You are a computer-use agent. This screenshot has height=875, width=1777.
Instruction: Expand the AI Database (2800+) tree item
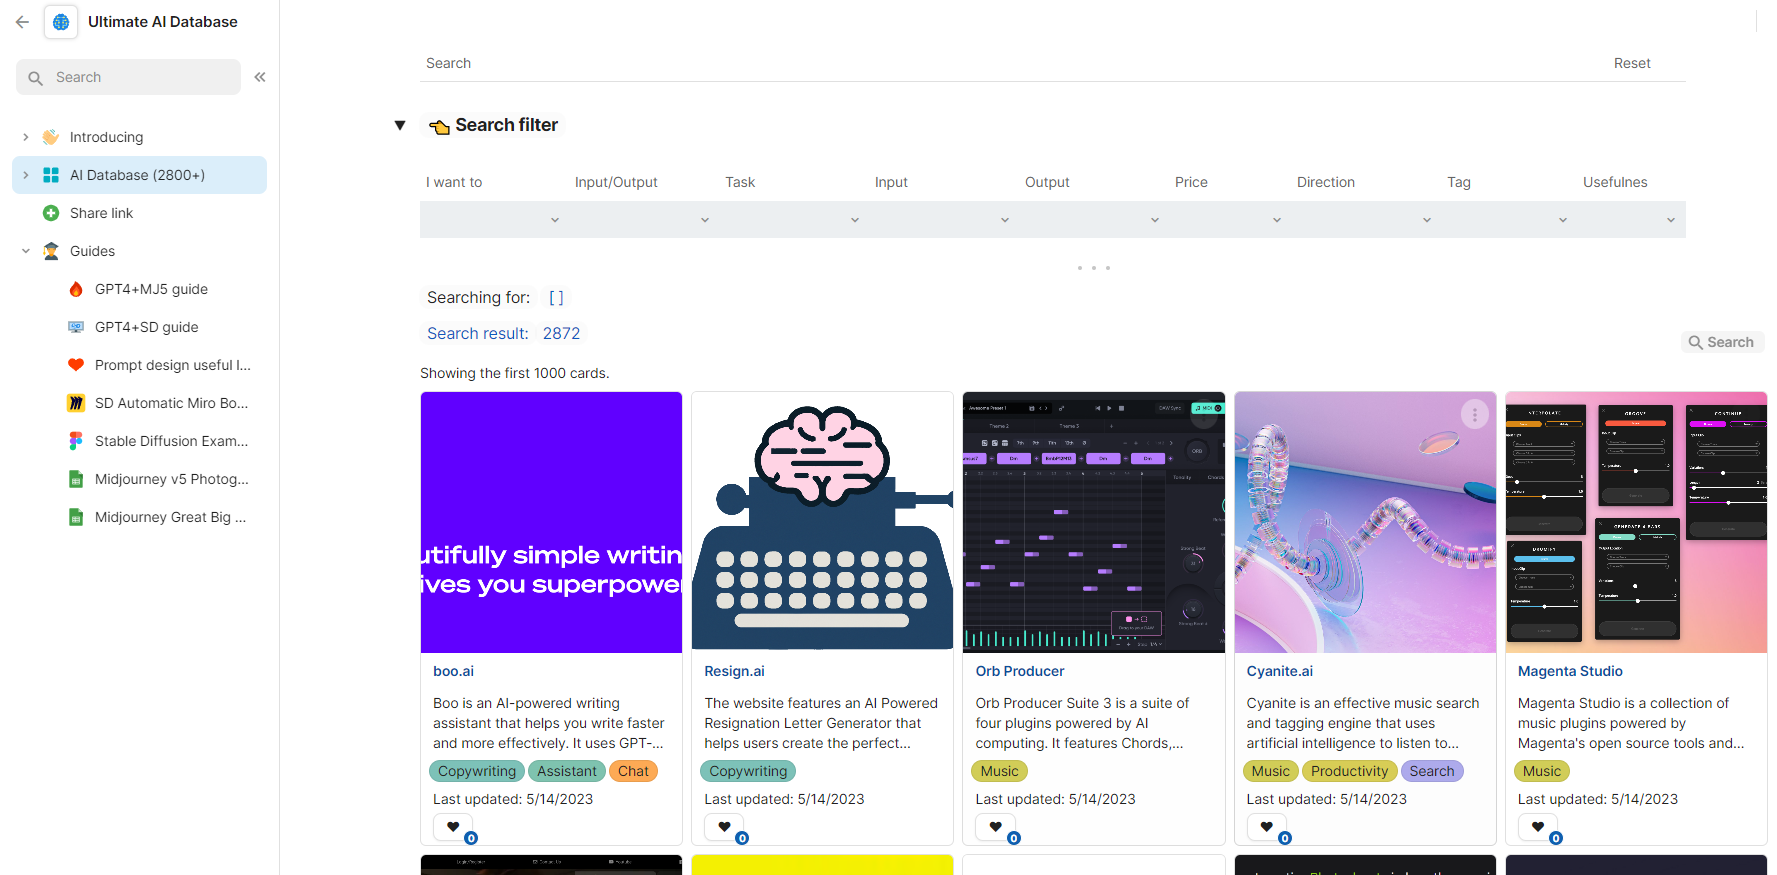point(26,175)
